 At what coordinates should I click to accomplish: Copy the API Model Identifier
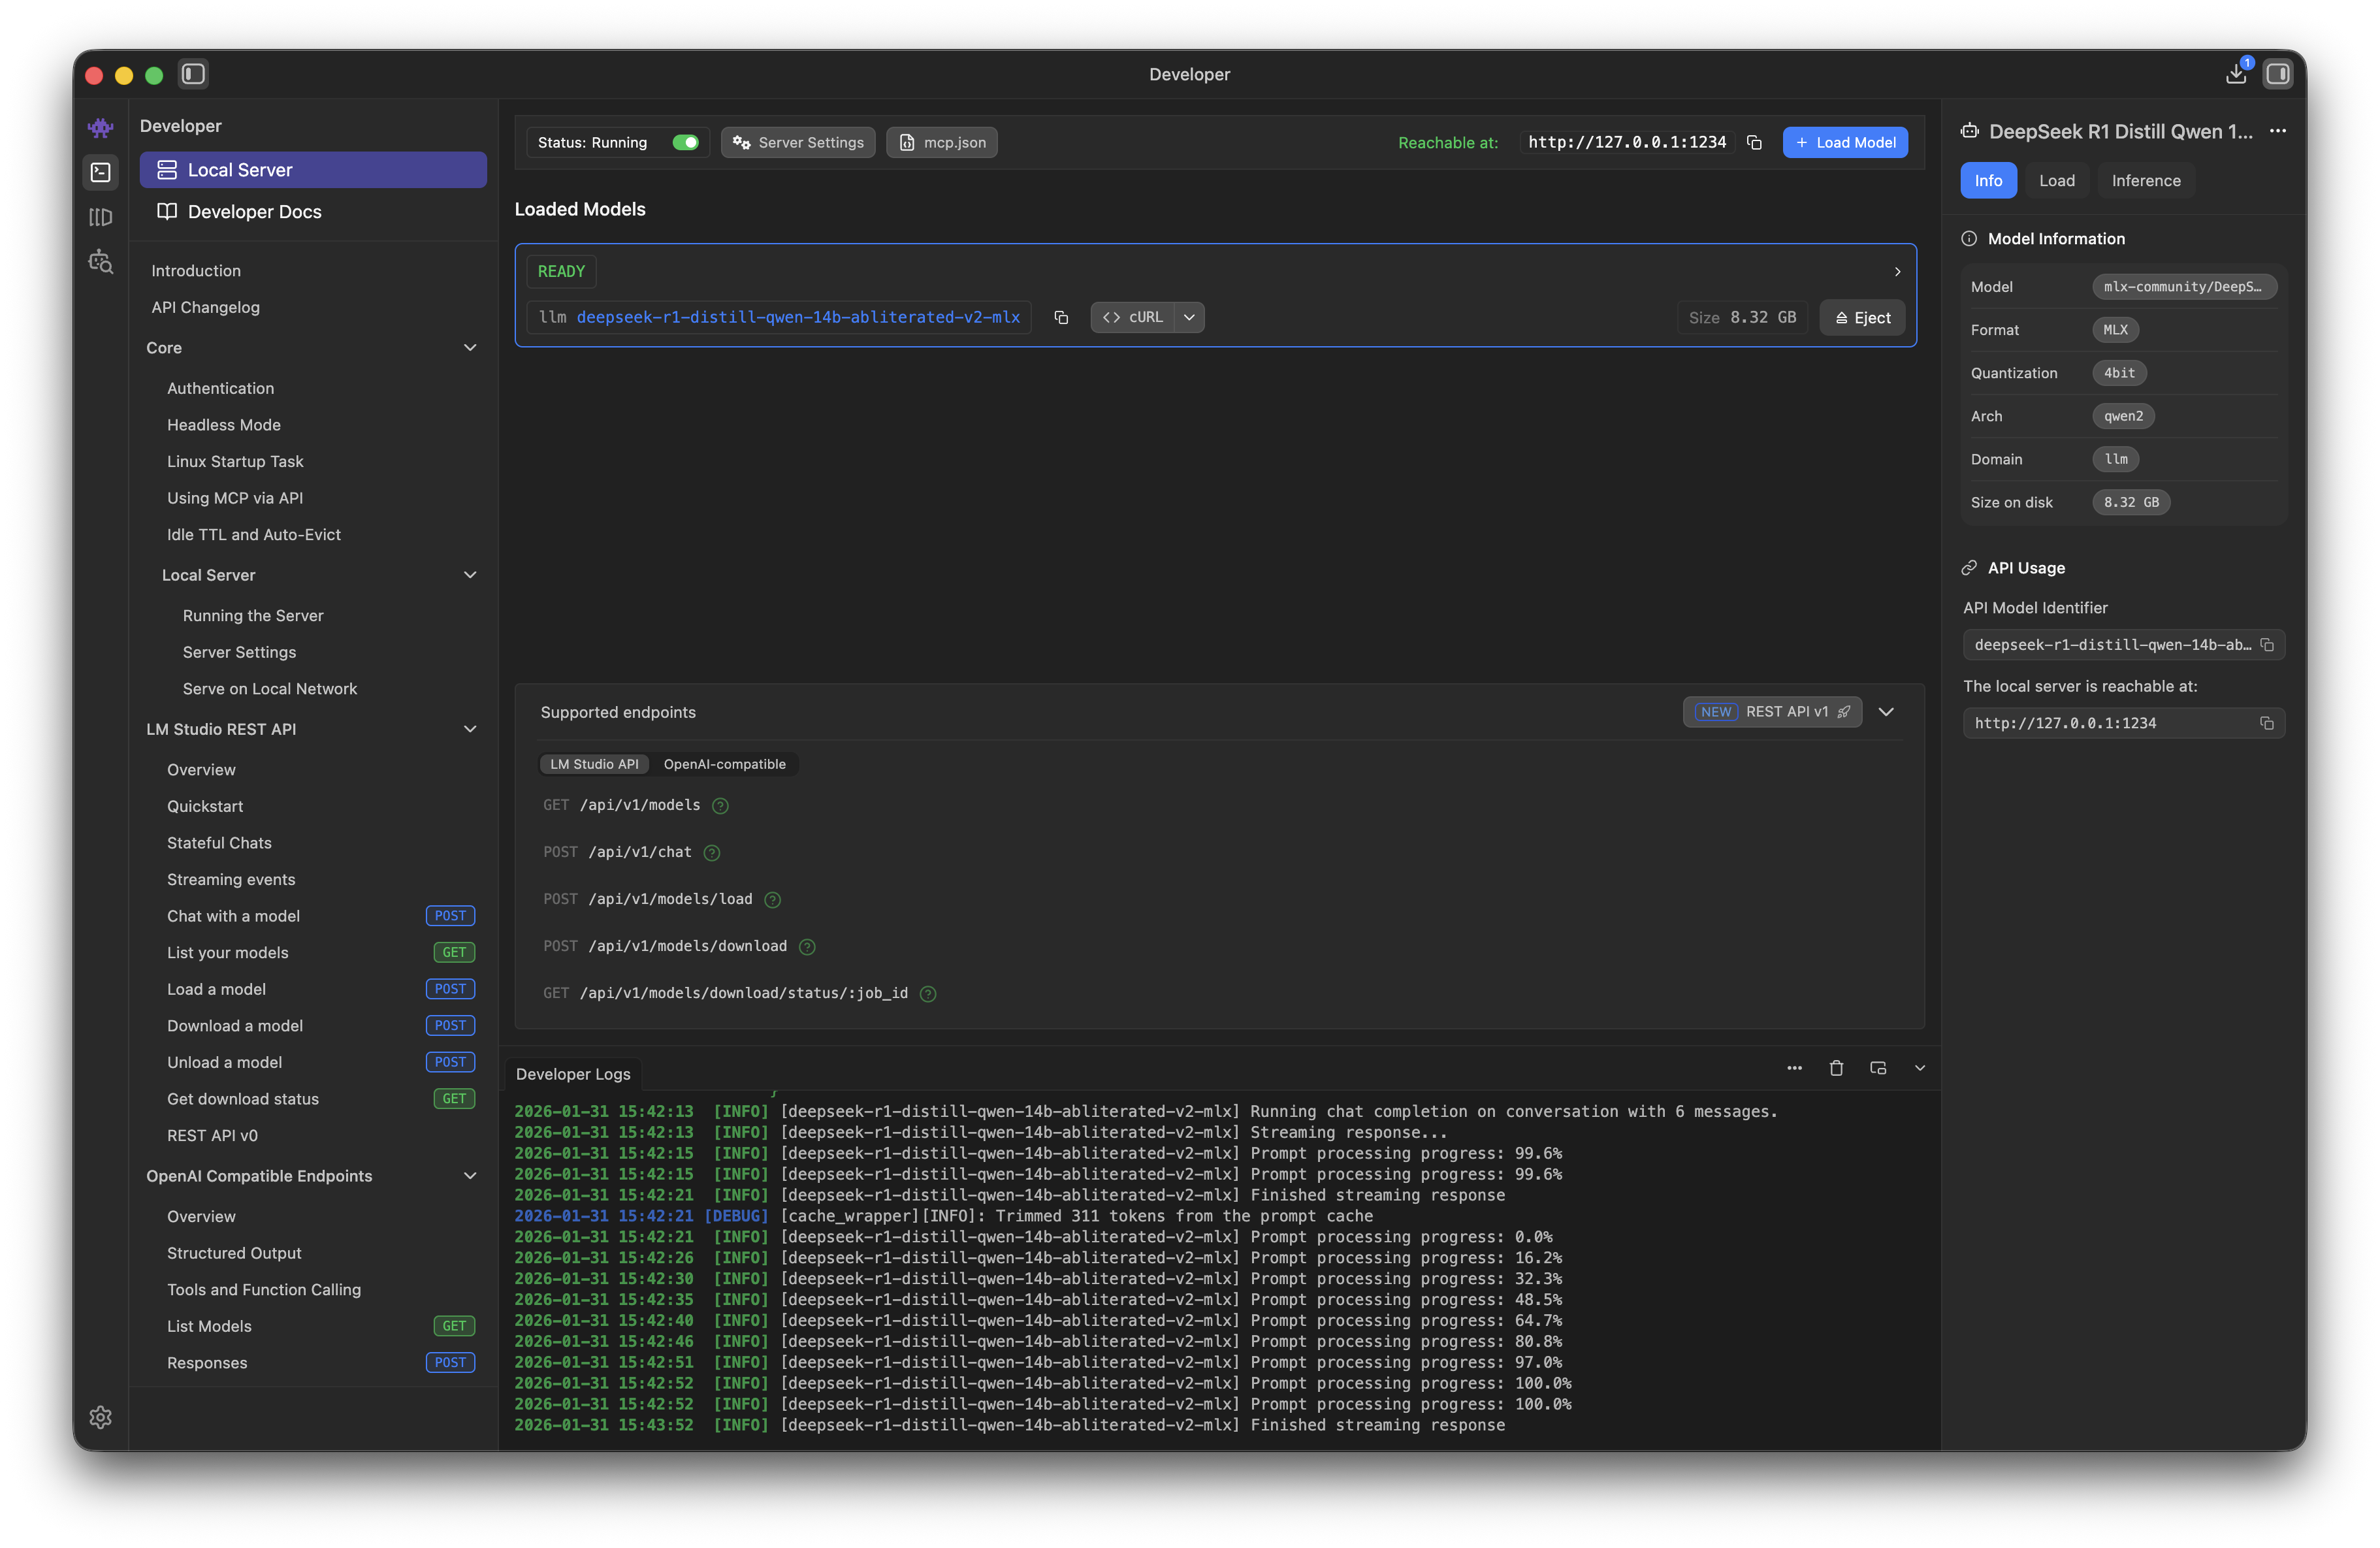[x=2267, y=645]
